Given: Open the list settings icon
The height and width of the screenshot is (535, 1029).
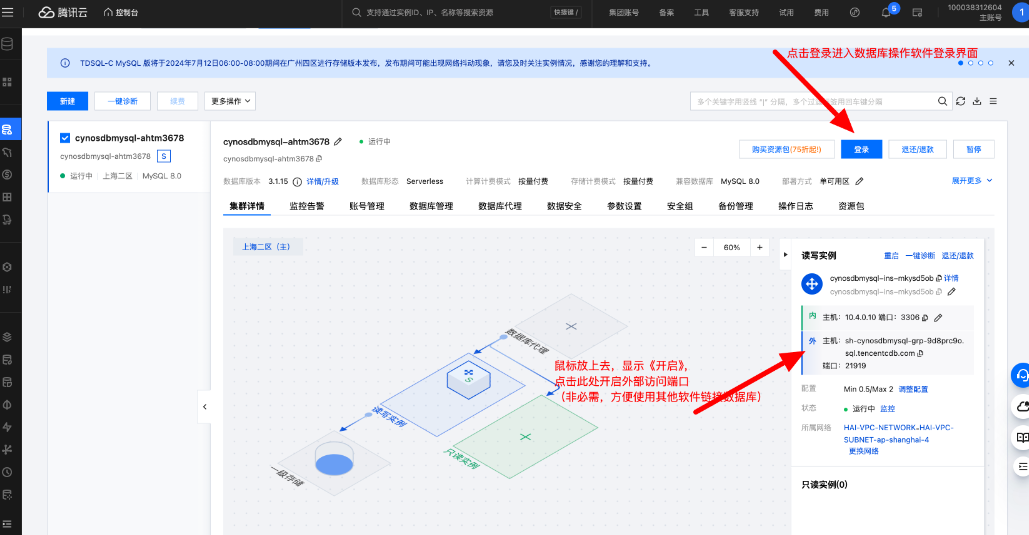Looking at the screenshot, I should pyautogui.click(x=994, y=101).
